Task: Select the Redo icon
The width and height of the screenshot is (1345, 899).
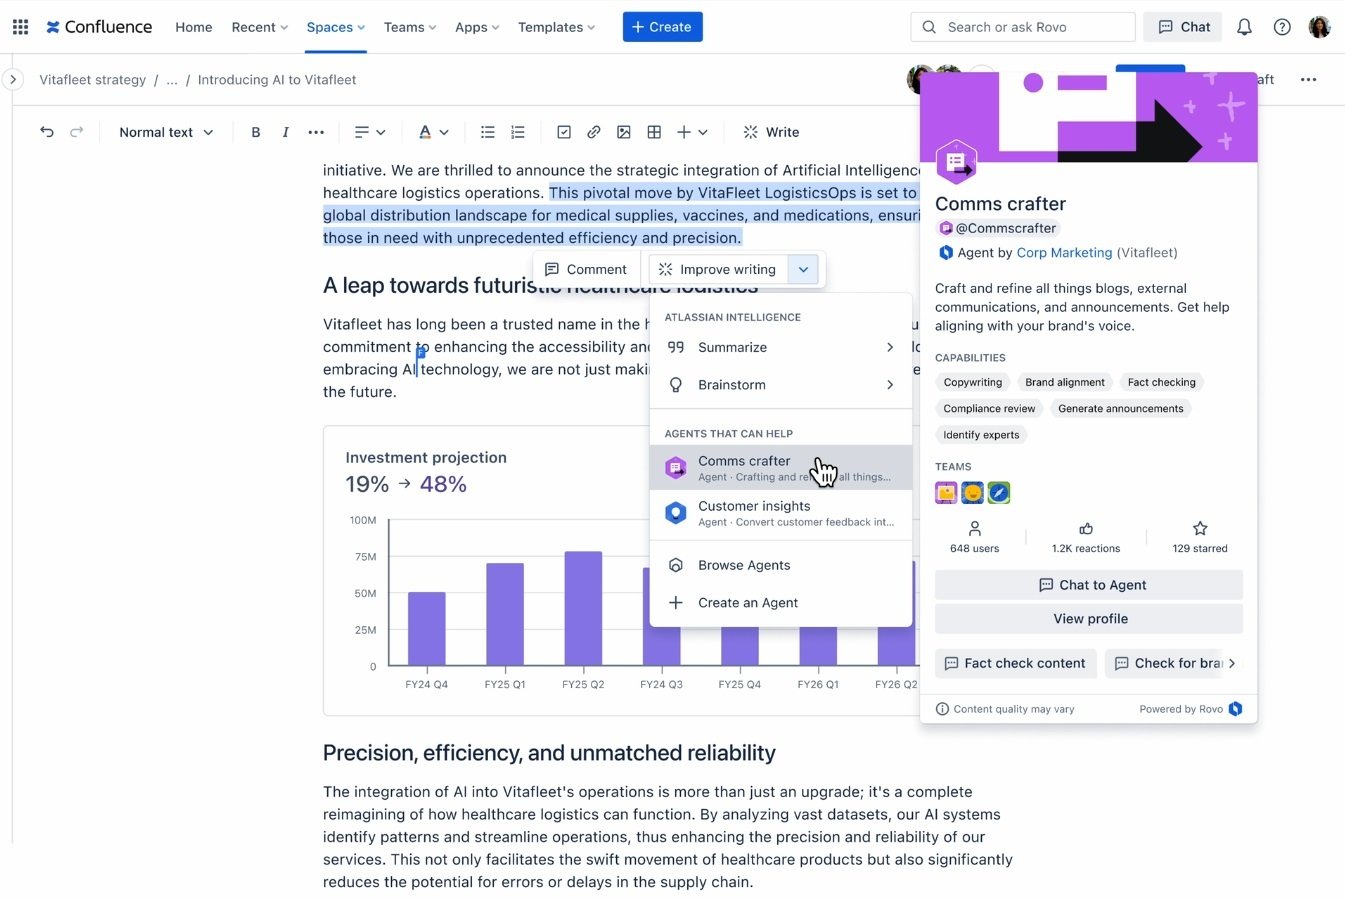Action: tap(77, 131)
